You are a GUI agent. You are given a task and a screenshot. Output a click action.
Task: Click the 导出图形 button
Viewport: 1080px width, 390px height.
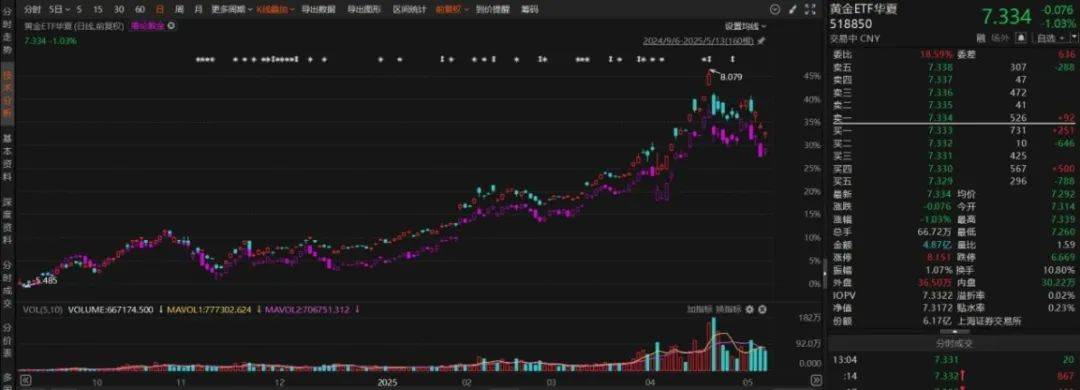[x=364, y=10]
